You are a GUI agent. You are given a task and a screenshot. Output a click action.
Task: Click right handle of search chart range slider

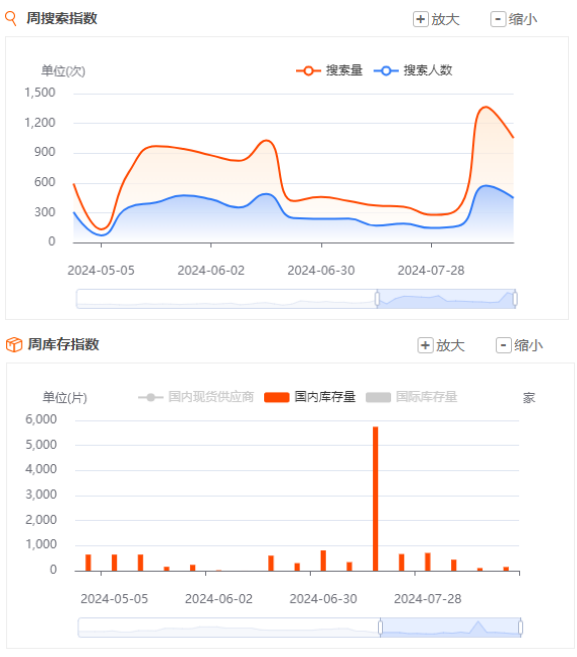515,299
